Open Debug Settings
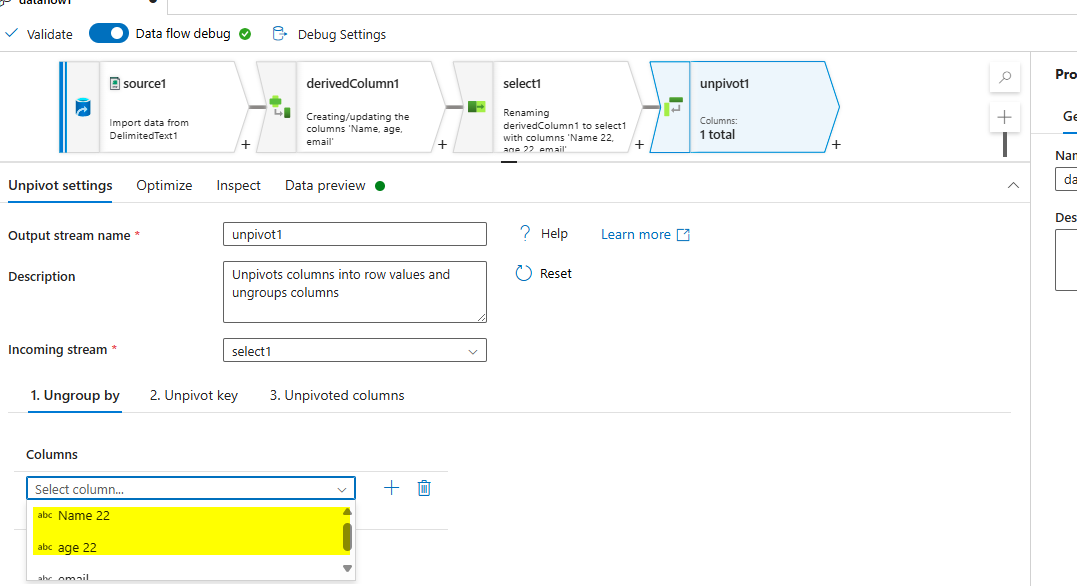Image resolution: width=1077 pixels, height=586 pixels. tap(329, 34)
